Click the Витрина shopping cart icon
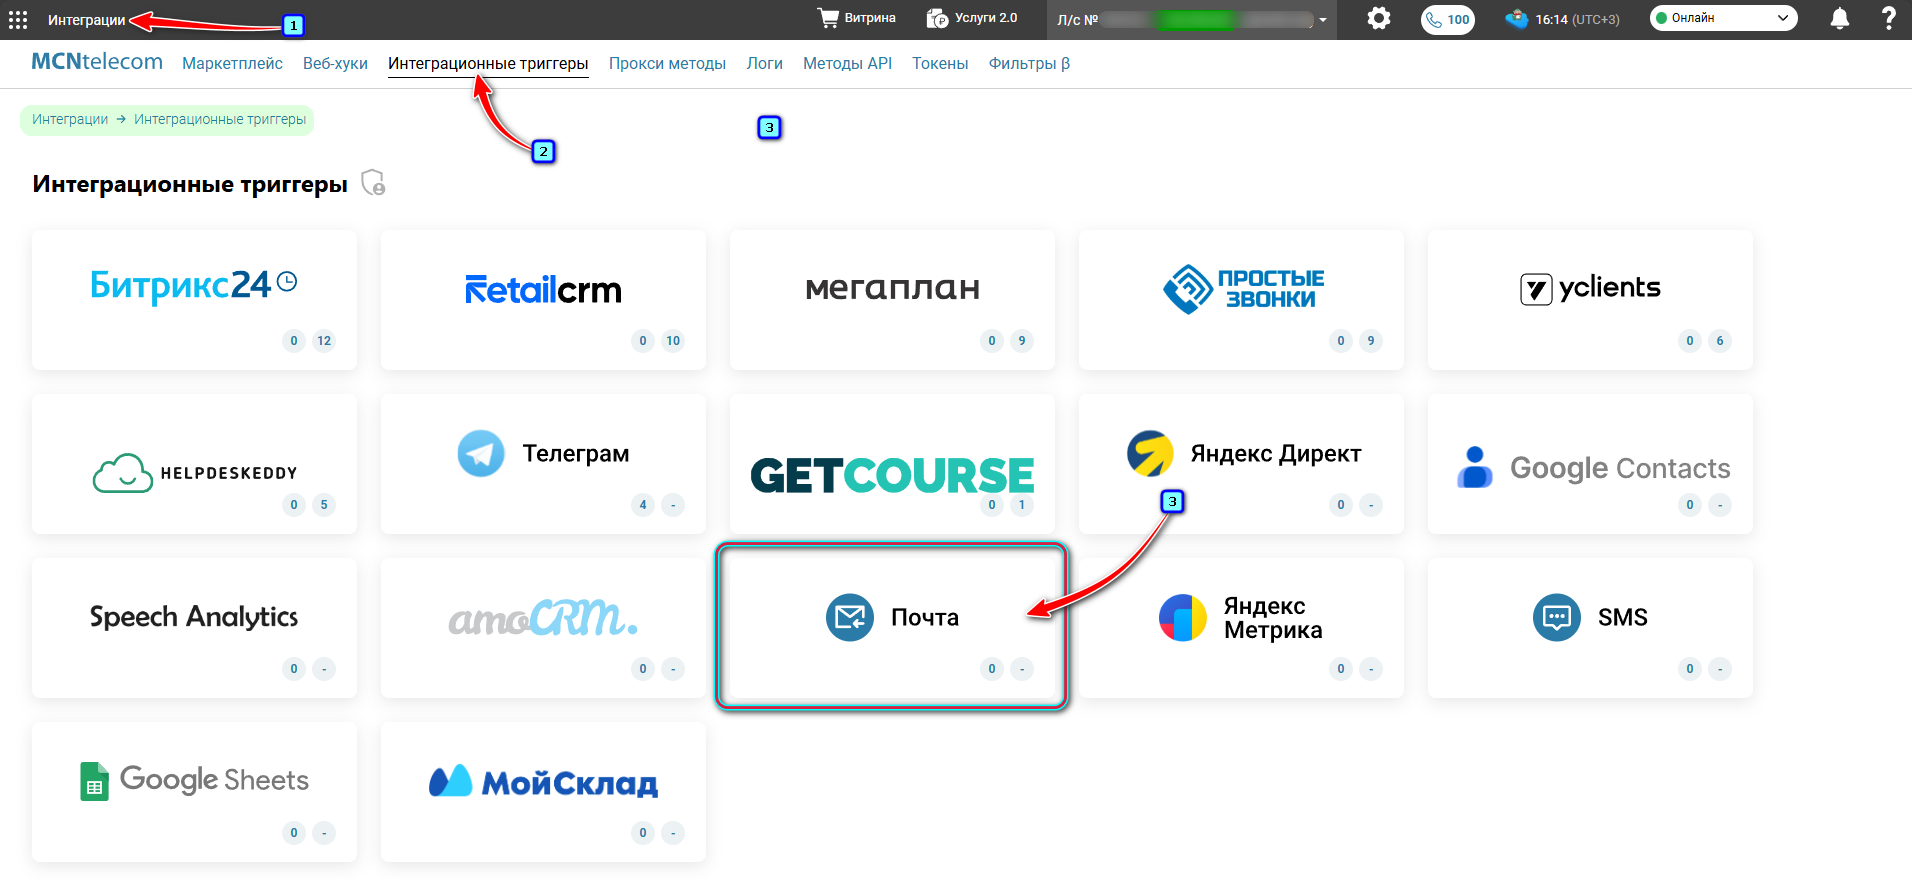Screen dimensions: 1912x880 [828, 18]
